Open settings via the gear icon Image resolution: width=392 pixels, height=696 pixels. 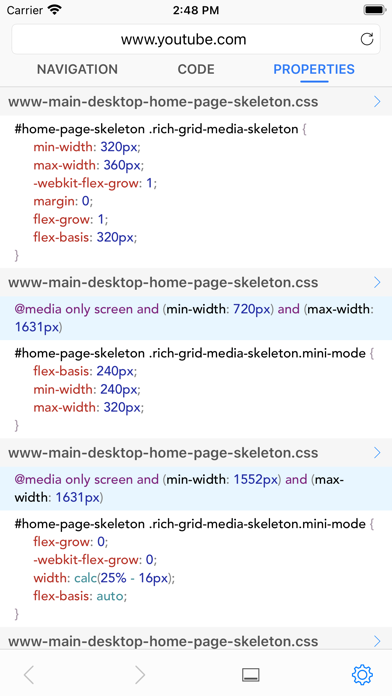click(x=362, y=675)
